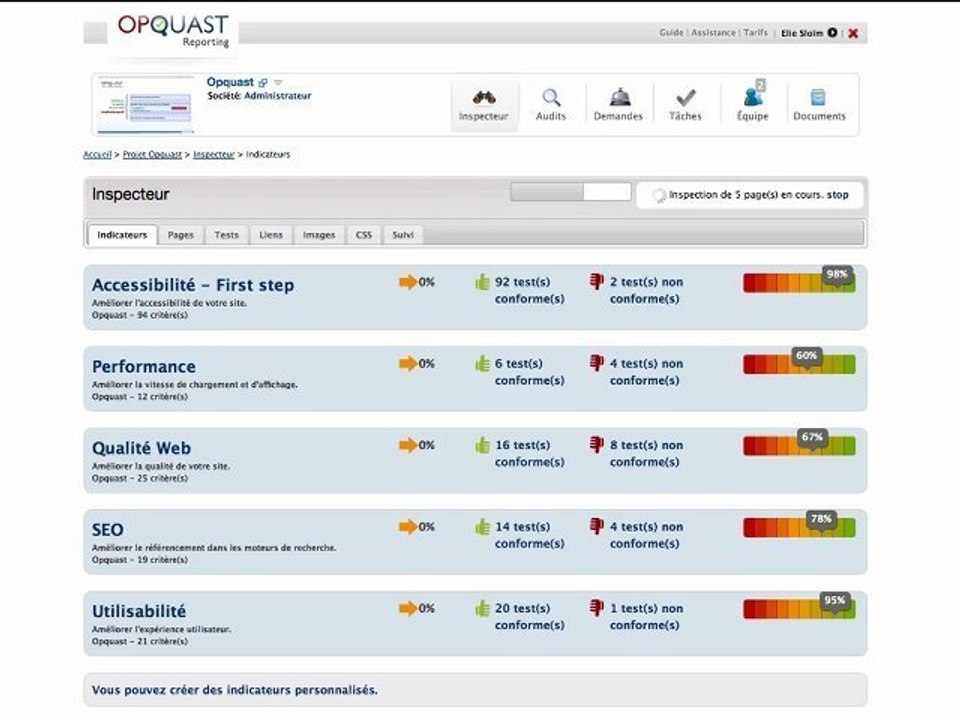The image size is (960, 720).
Task: Click thumbs-down icon in SEO row
Action: click(x=596, y=526)
